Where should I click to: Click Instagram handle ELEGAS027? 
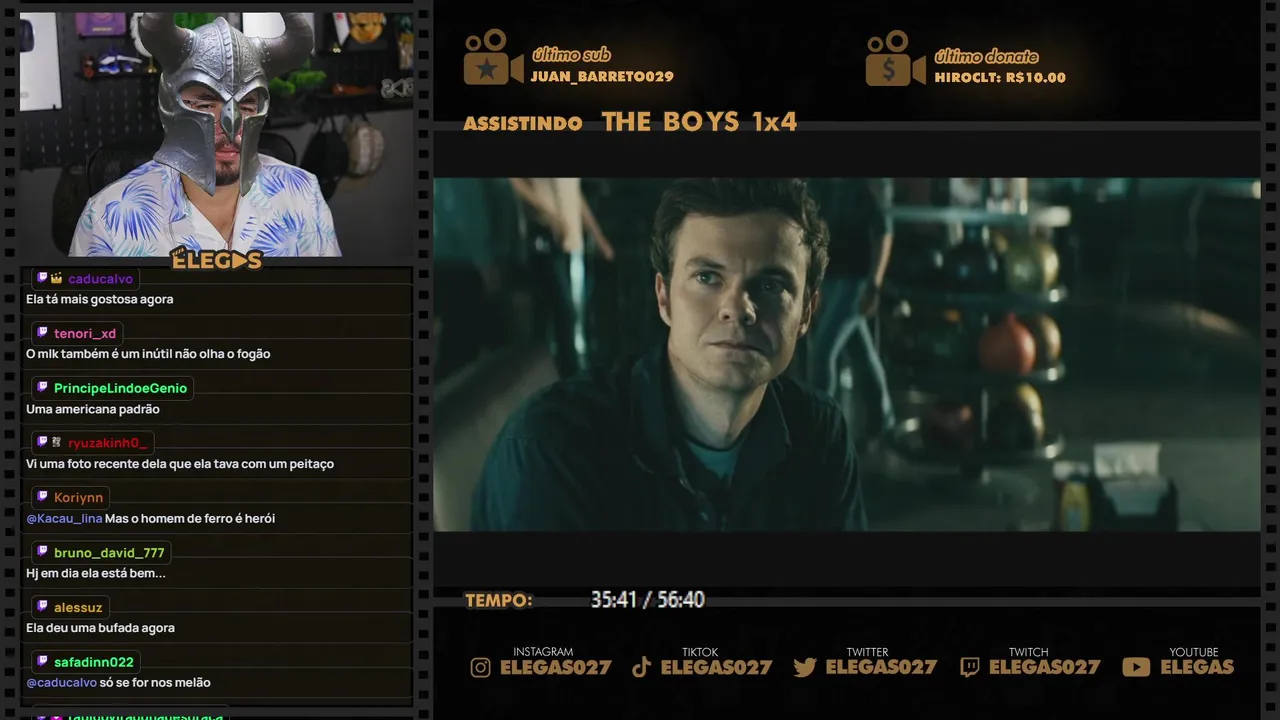(x=556, y=667)
